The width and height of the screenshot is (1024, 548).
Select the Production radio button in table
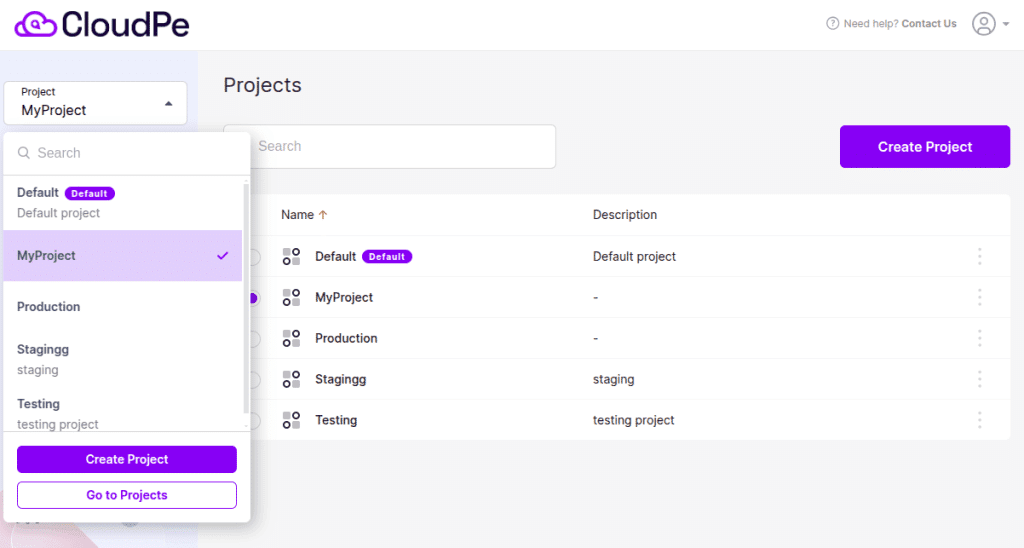254,338
